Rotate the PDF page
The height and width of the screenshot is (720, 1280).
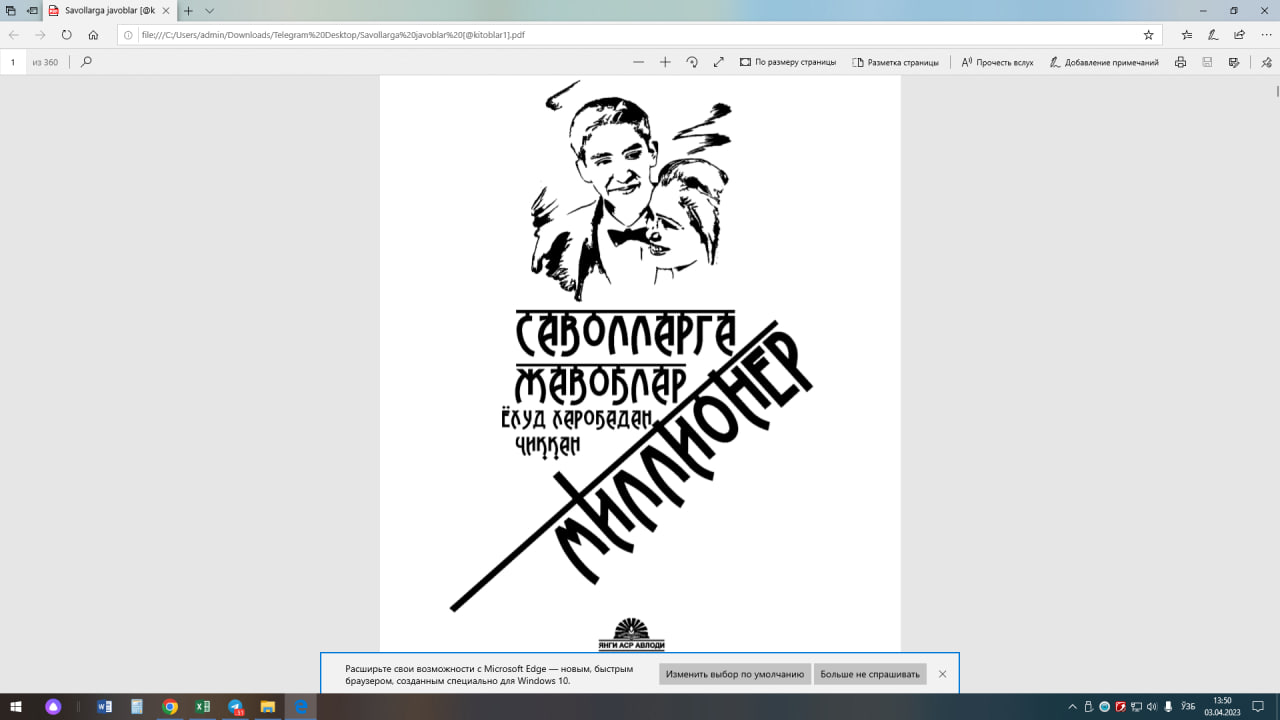(692, 62)
